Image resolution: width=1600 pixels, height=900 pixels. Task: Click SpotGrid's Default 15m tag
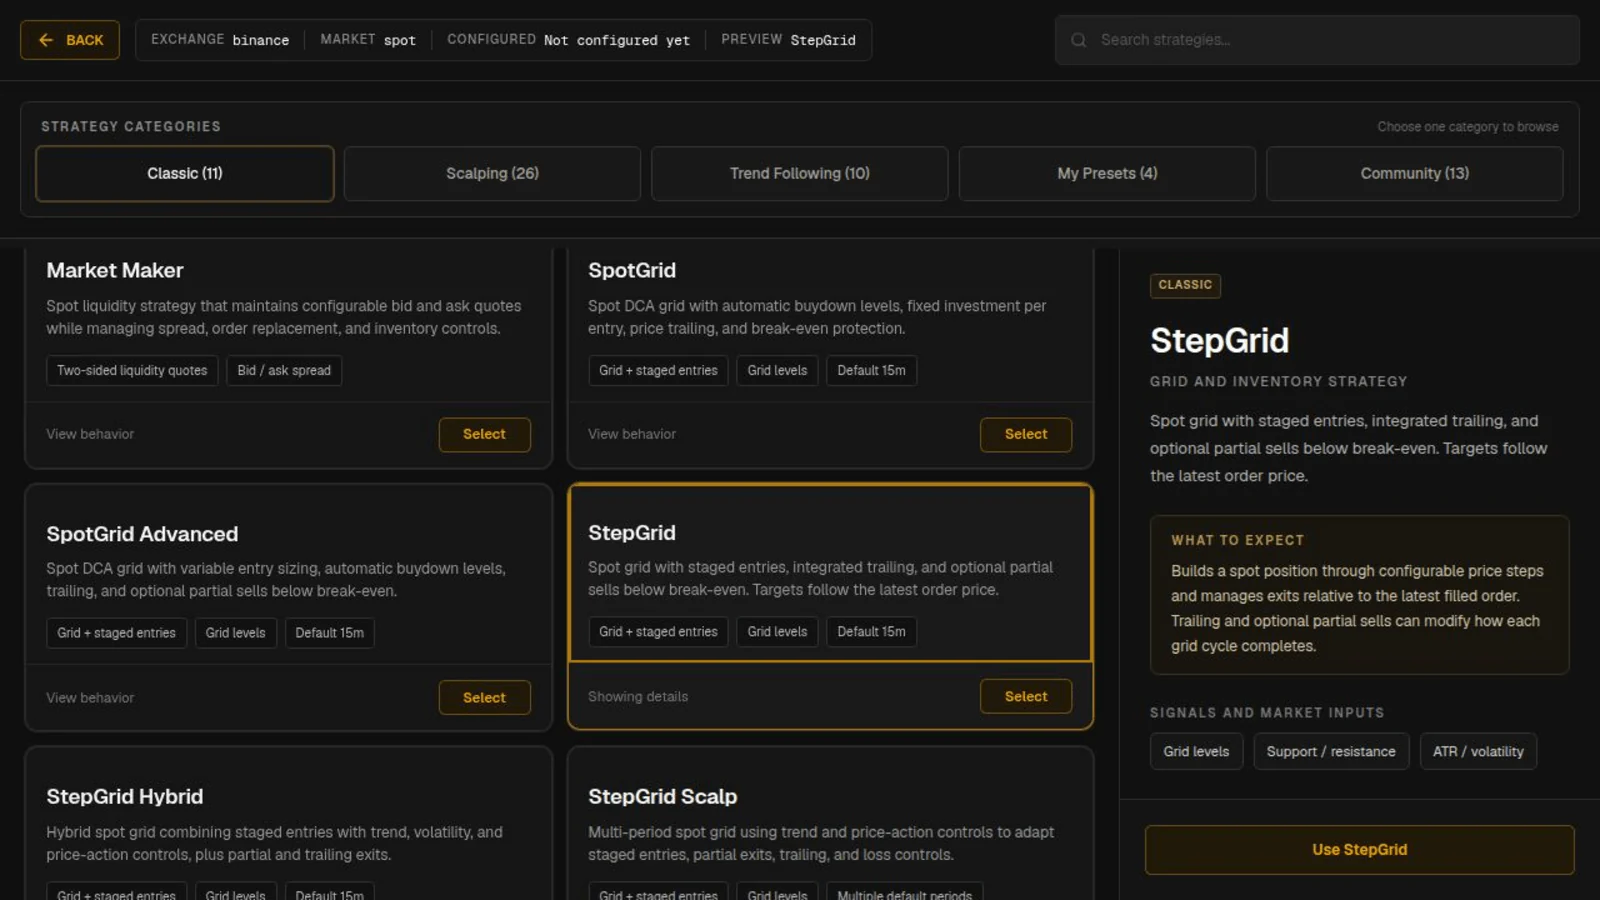click(871, 370)
